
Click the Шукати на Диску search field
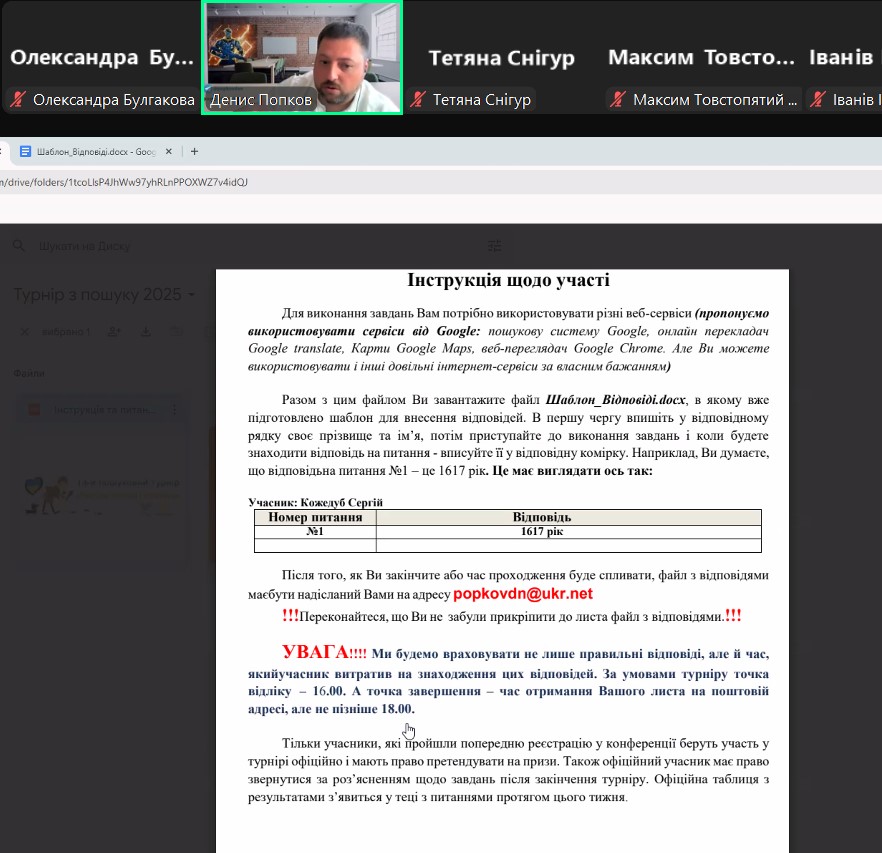click(84, 246)
